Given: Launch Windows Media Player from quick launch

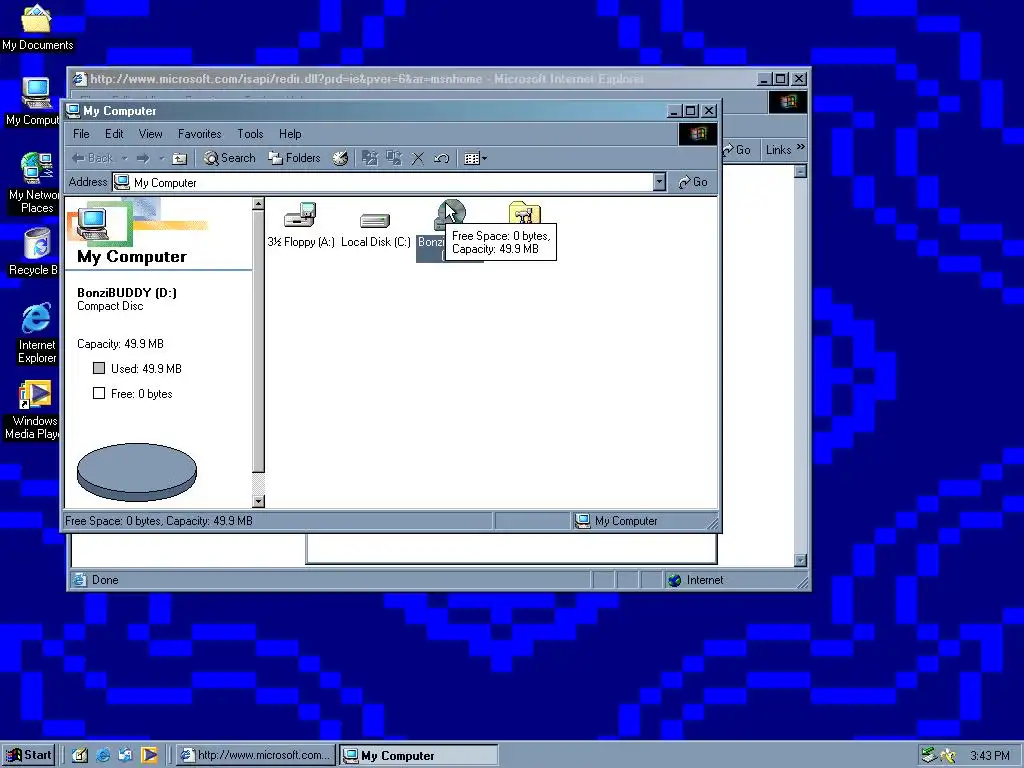Looking at the screenshot, I should pyautogui.click(x=149, y=755).
